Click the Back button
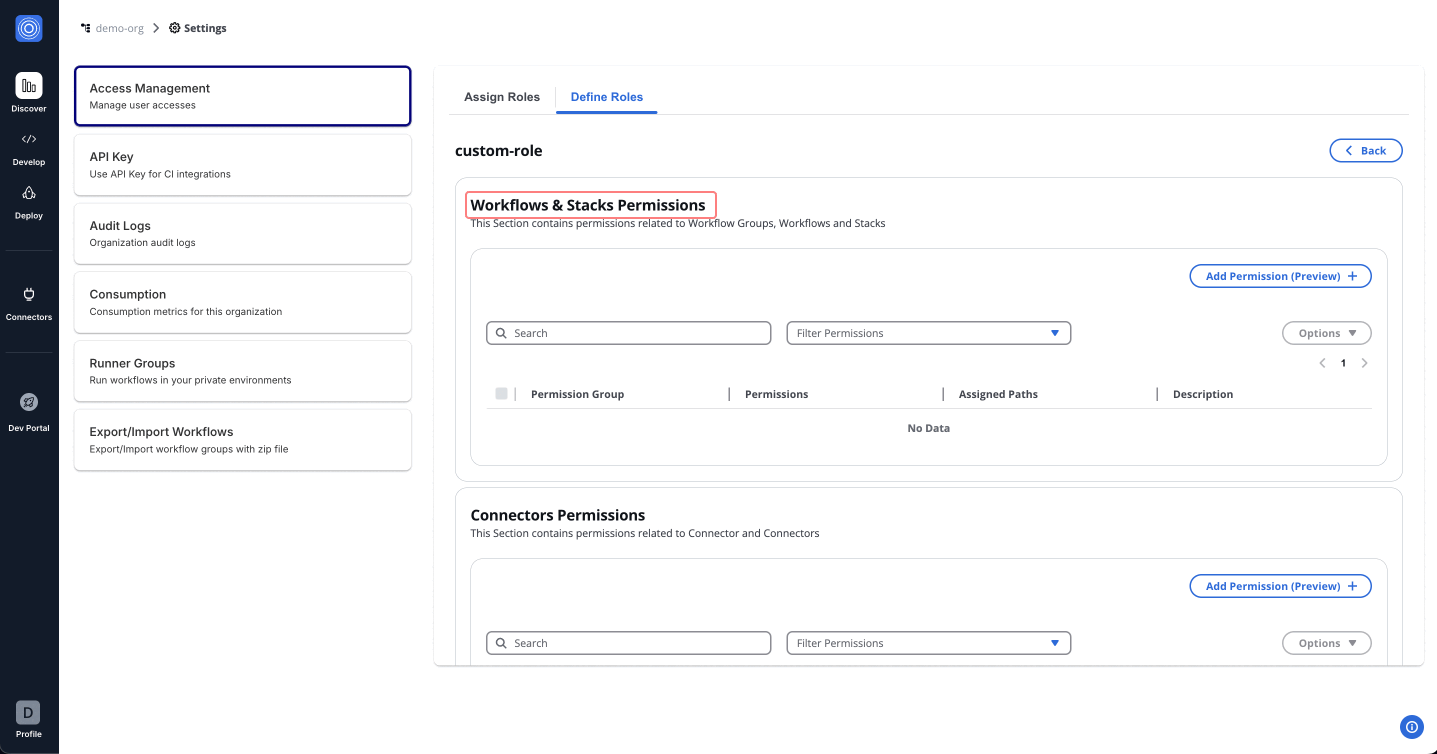This screenshot has height=754, width=1437. pos(1365,150)
